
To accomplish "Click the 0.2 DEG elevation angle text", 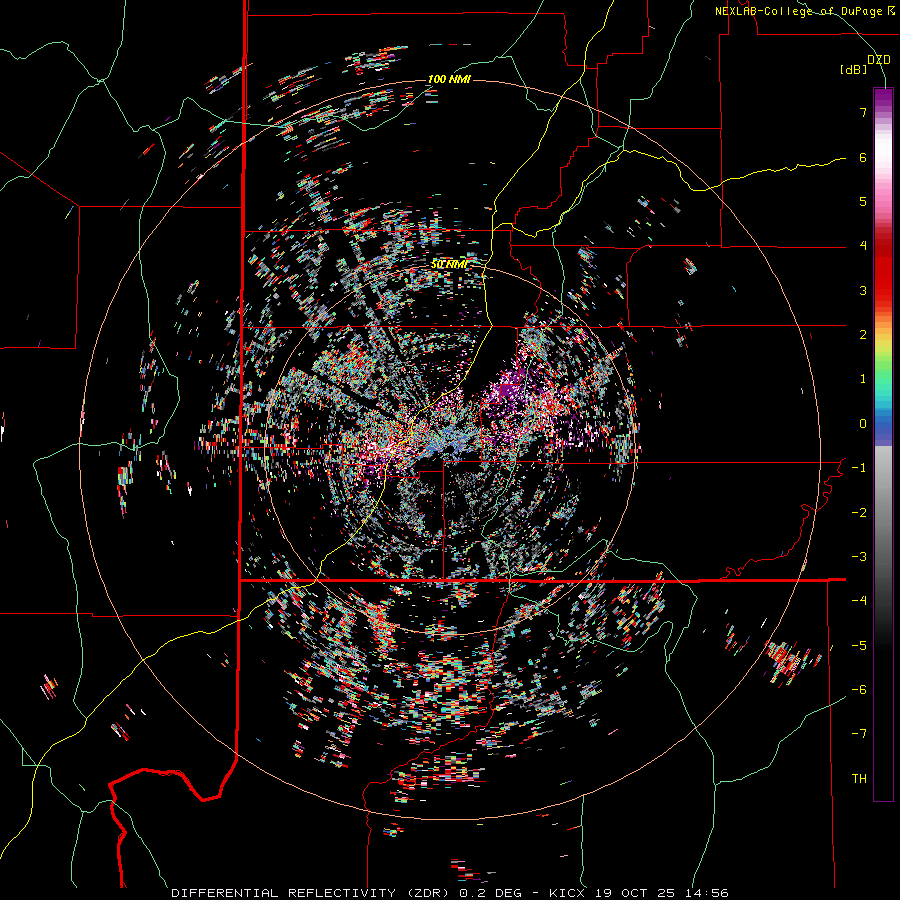I will click(x=490, y=893).
